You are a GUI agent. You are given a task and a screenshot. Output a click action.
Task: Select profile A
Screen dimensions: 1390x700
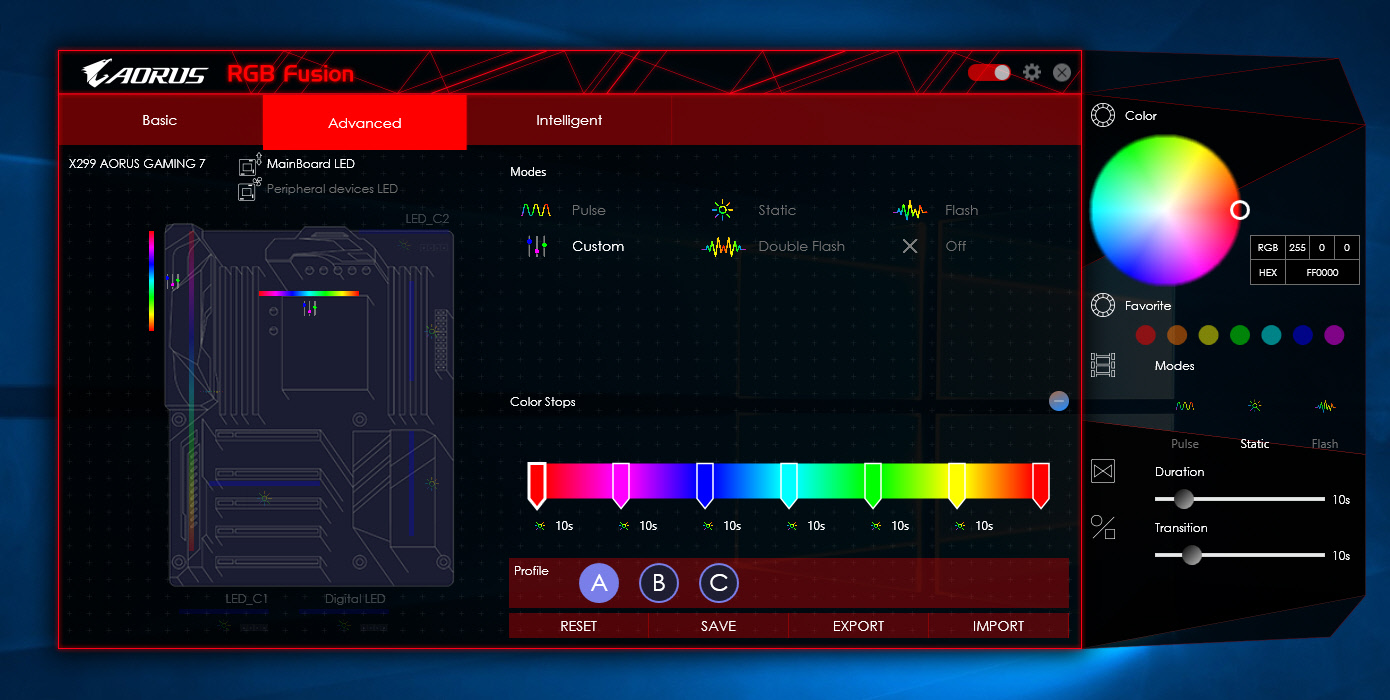599,584
